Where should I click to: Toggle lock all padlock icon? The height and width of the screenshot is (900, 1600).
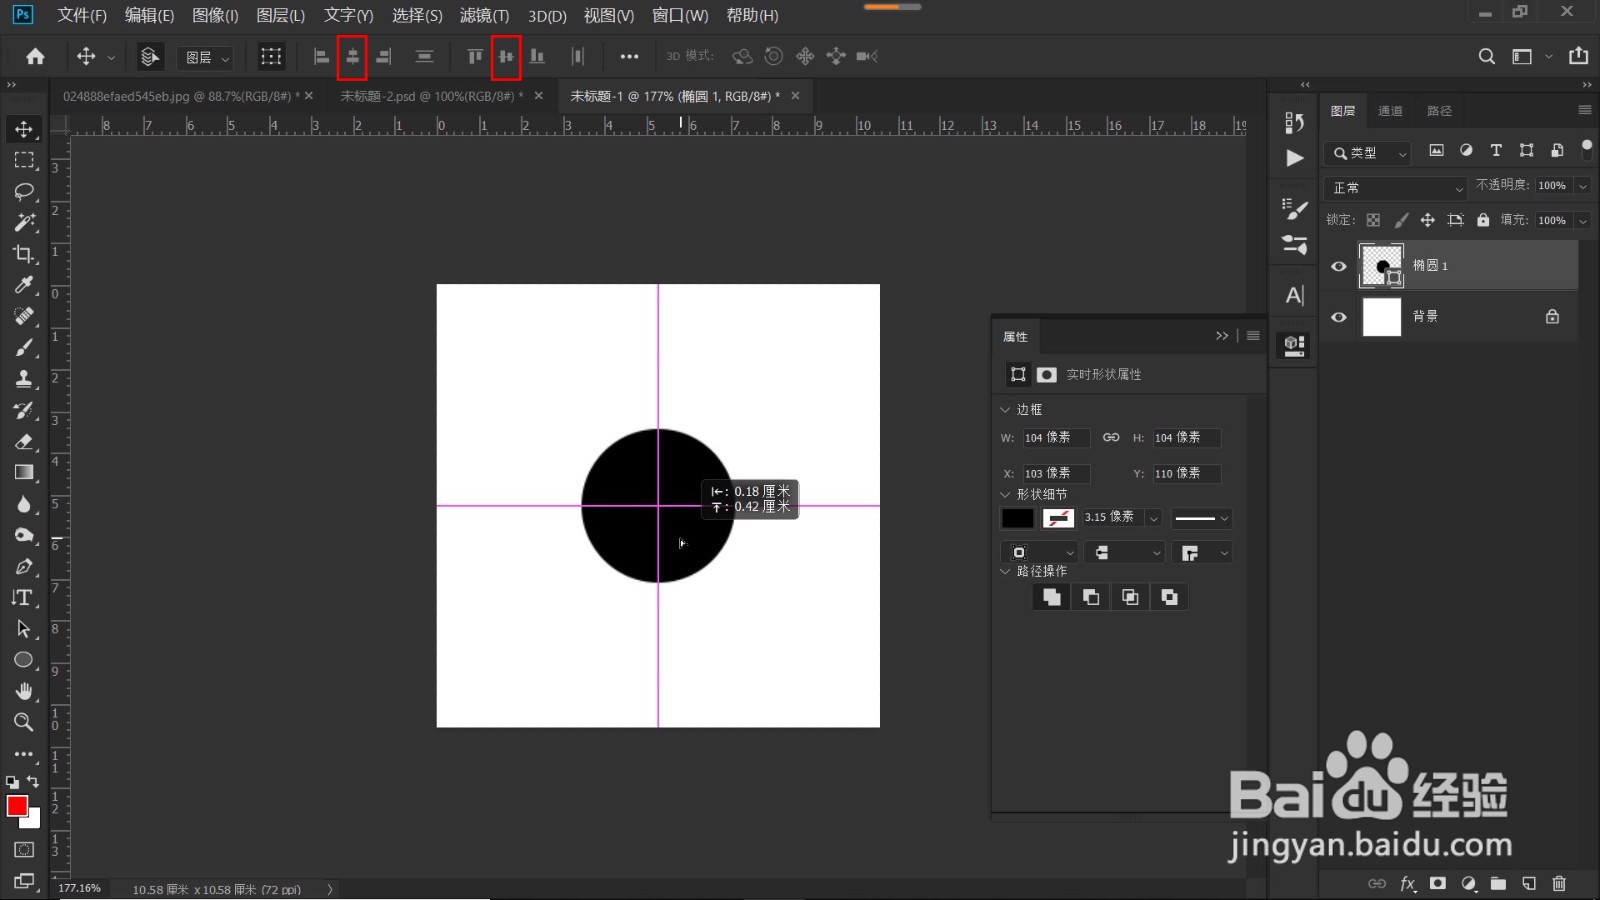pyautogui.click(x=1483, y=220)
